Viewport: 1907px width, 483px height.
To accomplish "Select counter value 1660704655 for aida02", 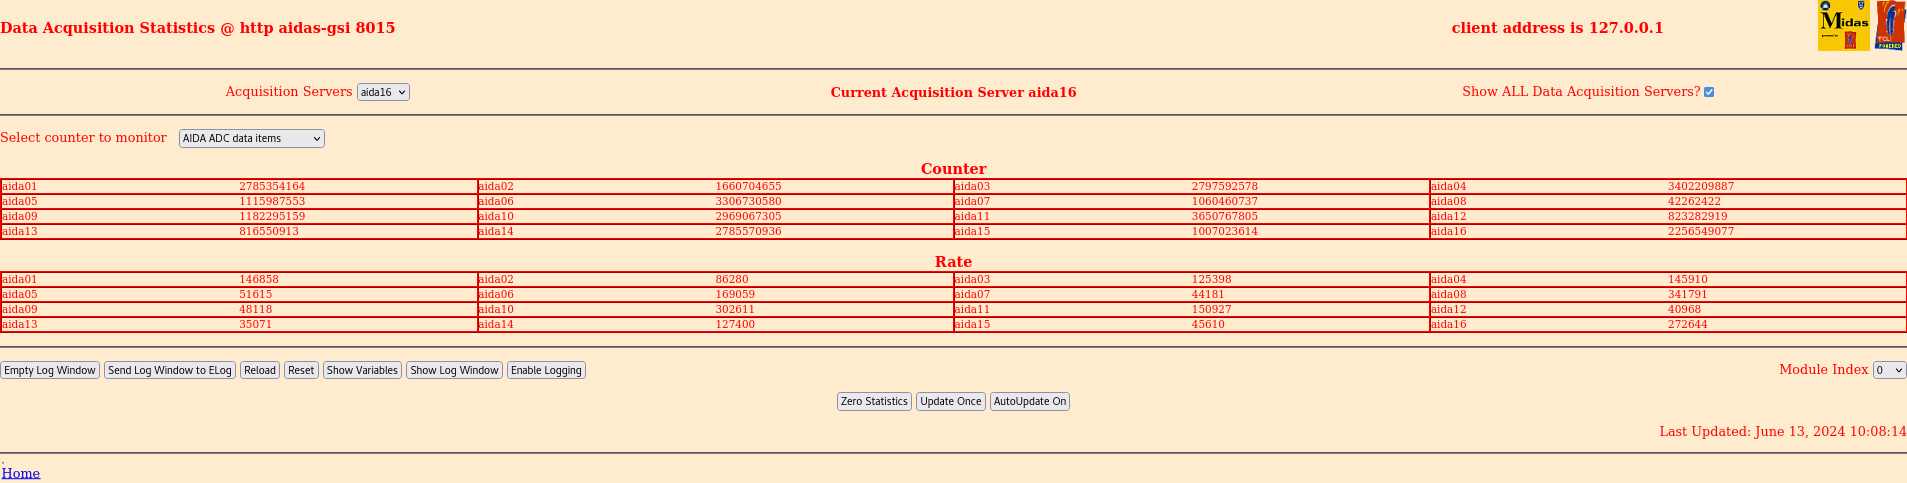I will click(748, 187).
